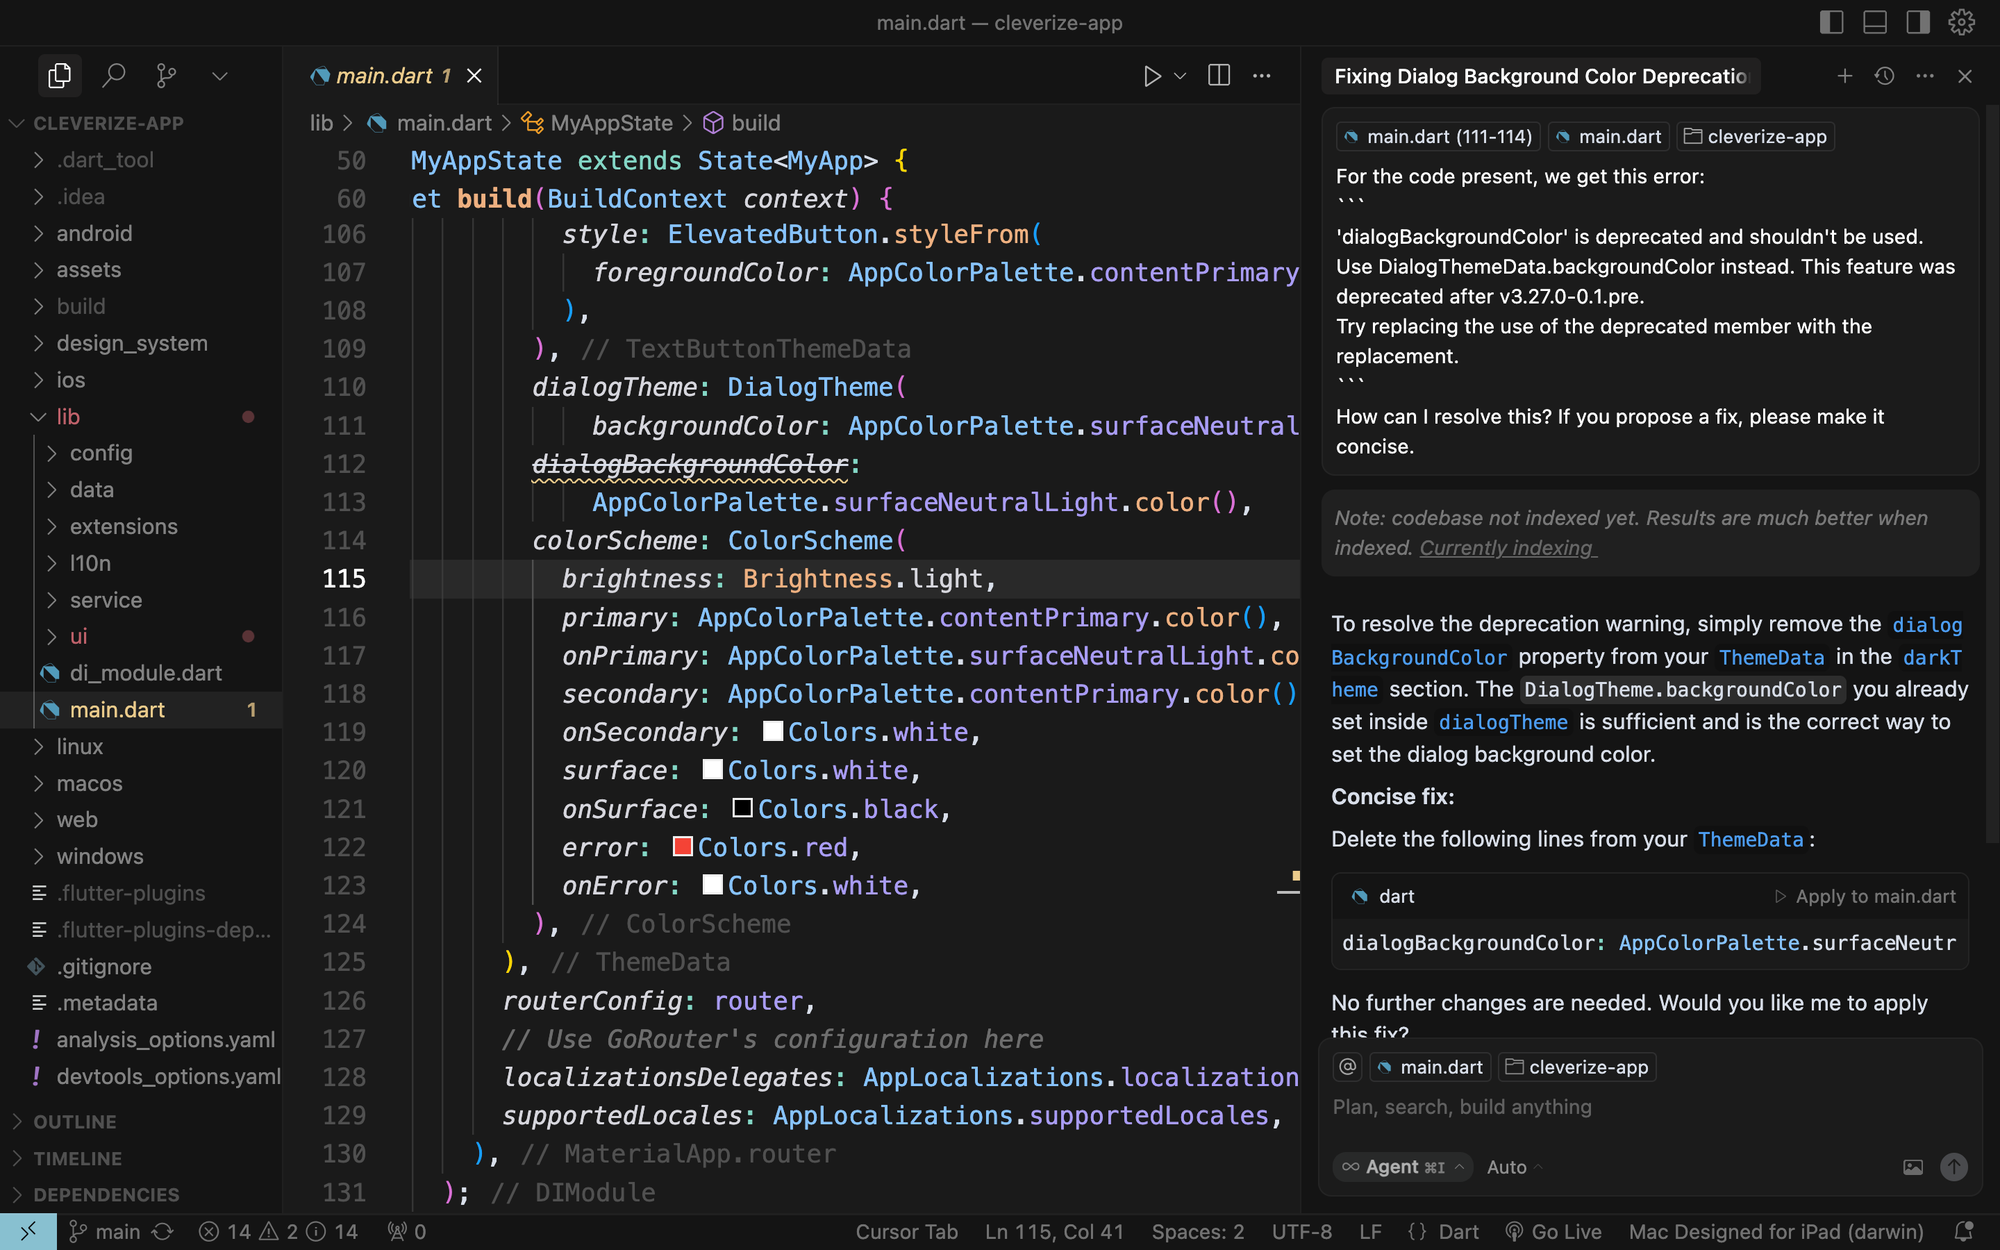Open remote window indicator in status bar
2000x1250 pixels.
point(28,1232)
